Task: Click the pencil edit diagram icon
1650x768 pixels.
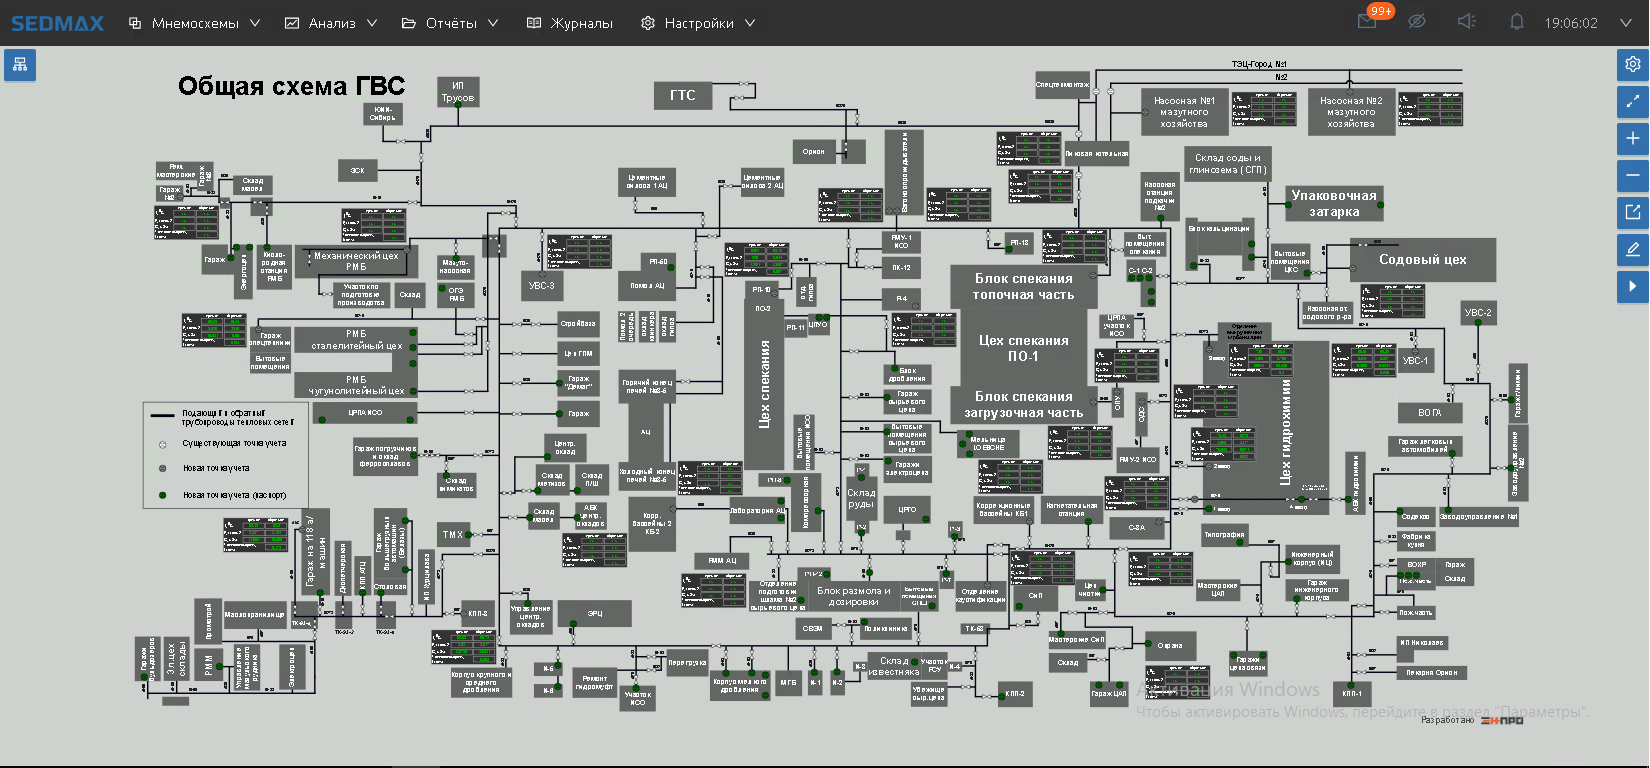Action: coord(1632,249)
